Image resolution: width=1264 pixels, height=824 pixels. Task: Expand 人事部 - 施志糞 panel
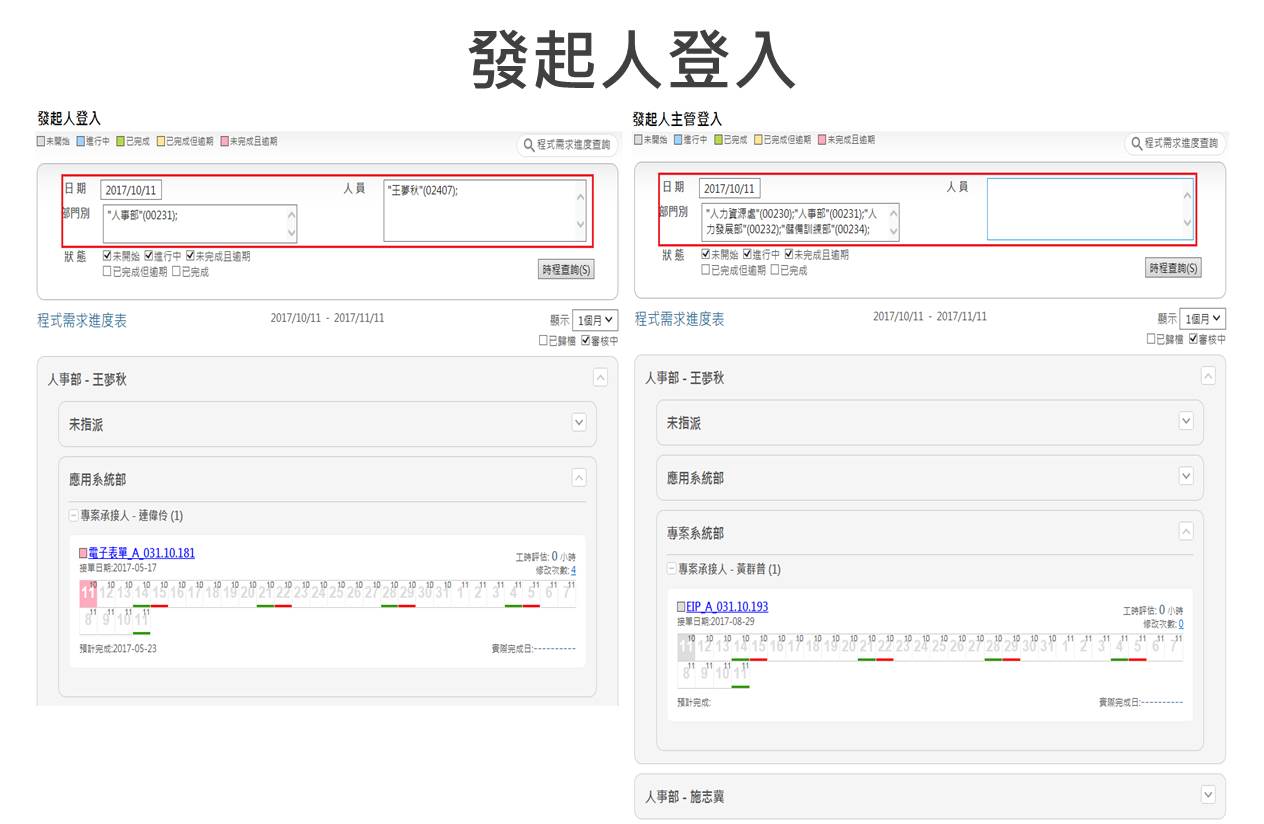(x=1208, y=794)
